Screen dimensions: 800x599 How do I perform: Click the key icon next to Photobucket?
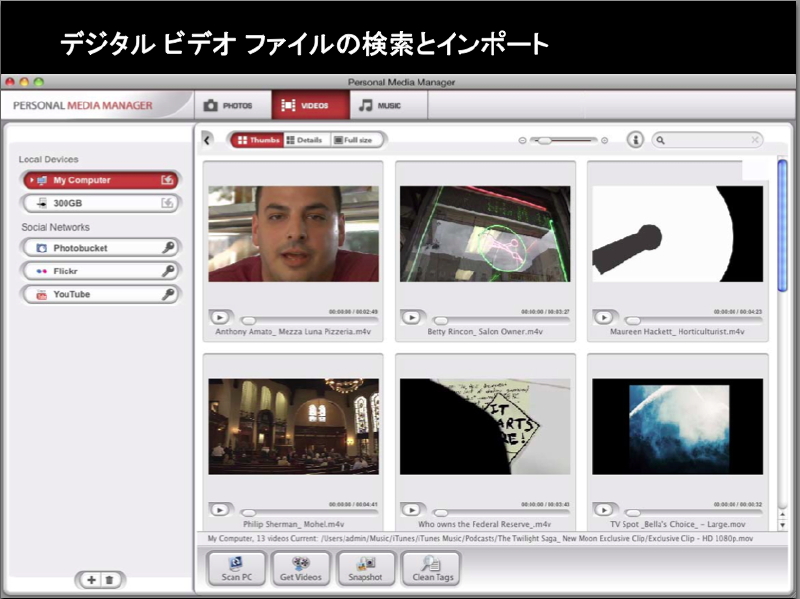pos(169,247)
